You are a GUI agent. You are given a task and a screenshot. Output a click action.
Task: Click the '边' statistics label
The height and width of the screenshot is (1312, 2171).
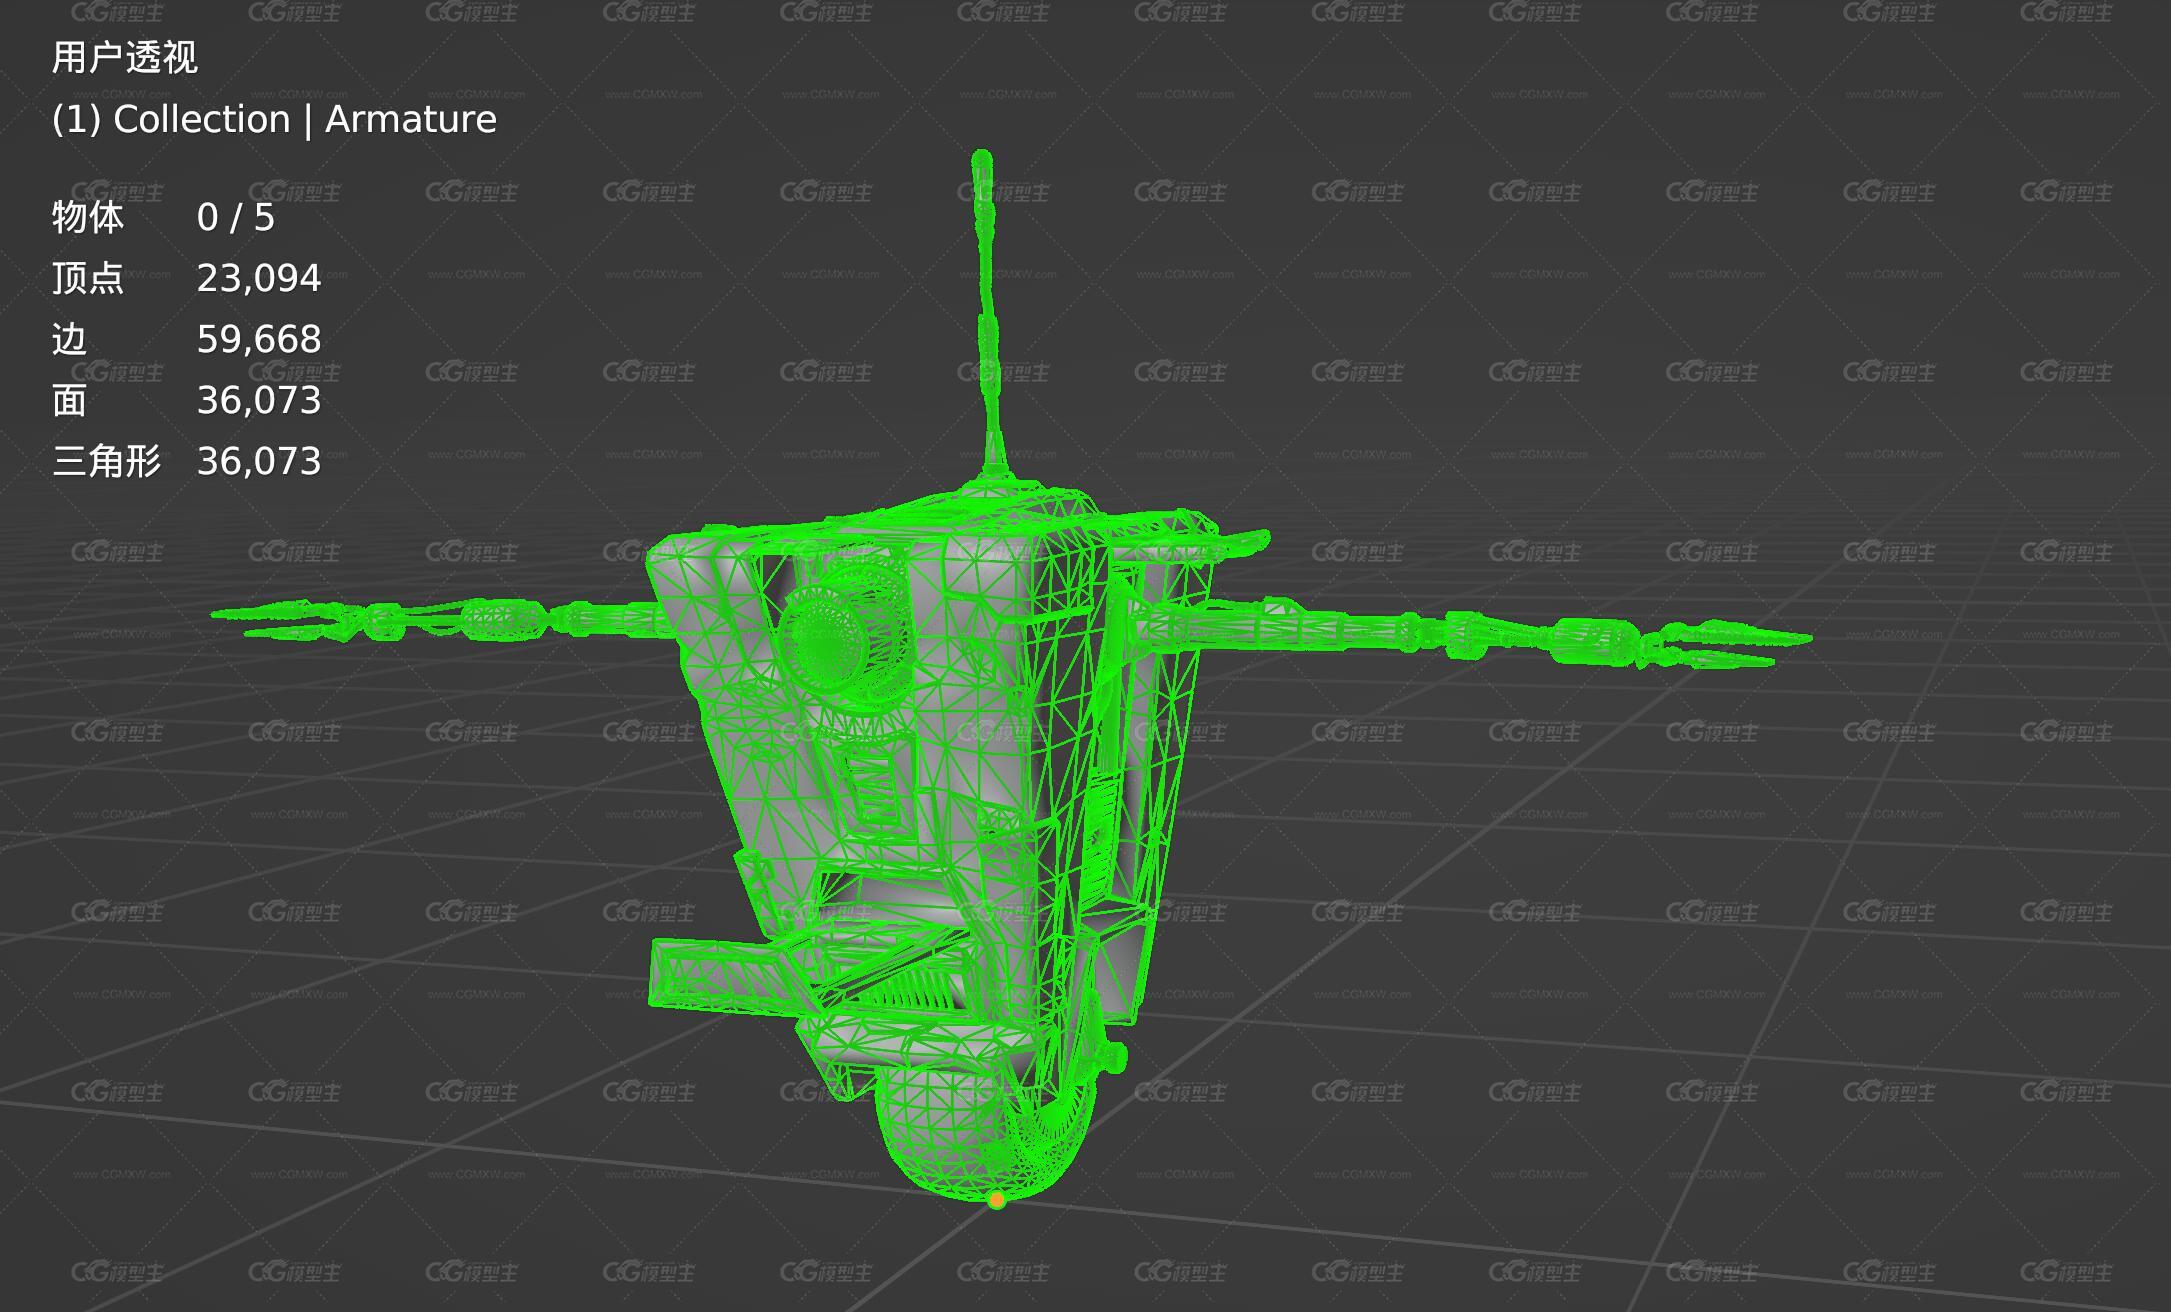tap(70, 340)
